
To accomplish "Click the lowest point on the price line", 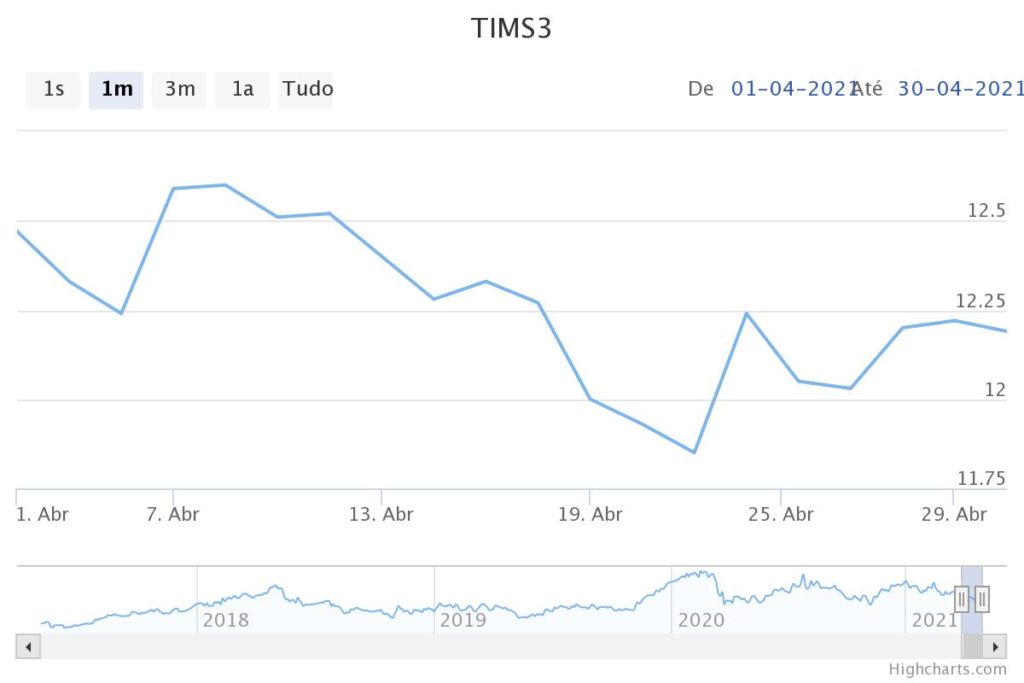I will (x=694, y=452).
